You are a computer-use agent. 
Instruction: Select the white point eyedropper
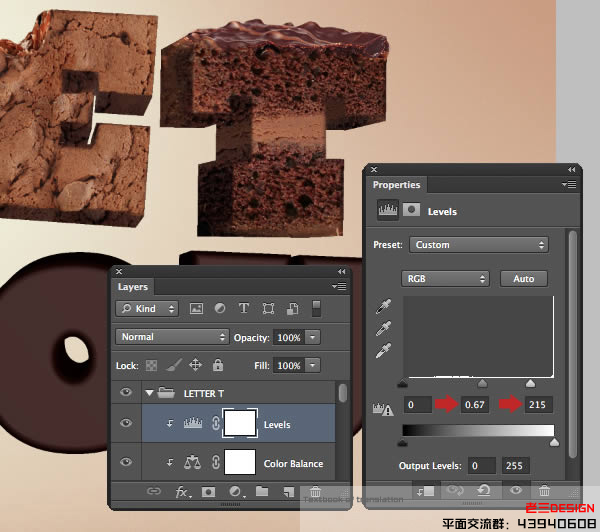(x=383, y=350)
